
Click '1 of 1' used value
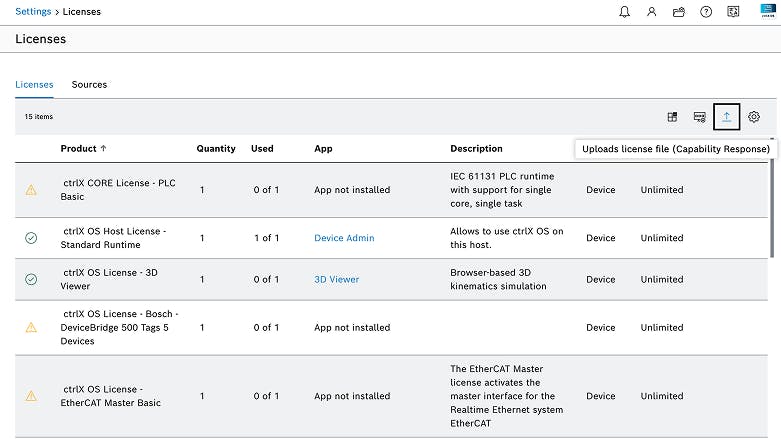click(x=266, y=238)
